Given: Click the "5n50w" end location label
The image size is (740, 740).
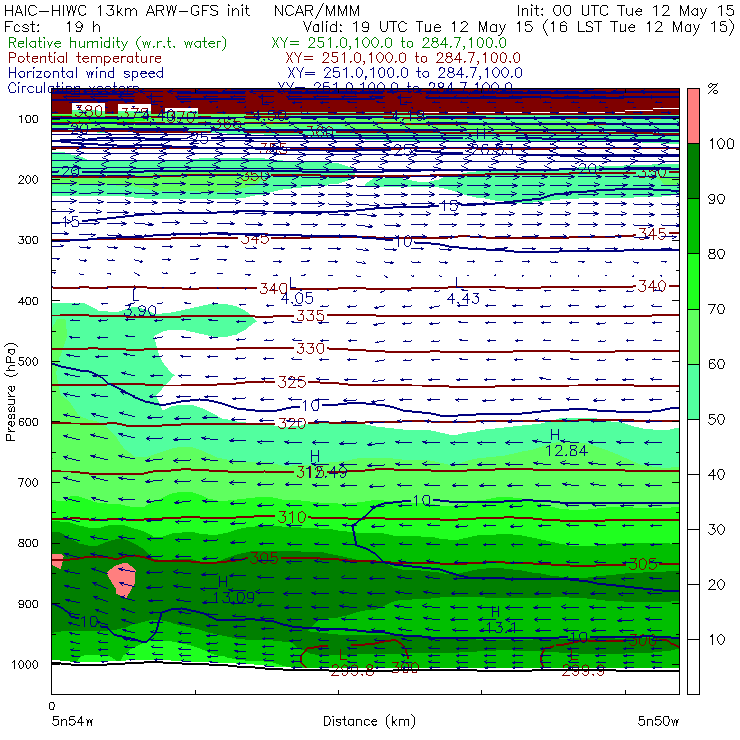Looking at the screenshot, I should (x=658, y=721).
